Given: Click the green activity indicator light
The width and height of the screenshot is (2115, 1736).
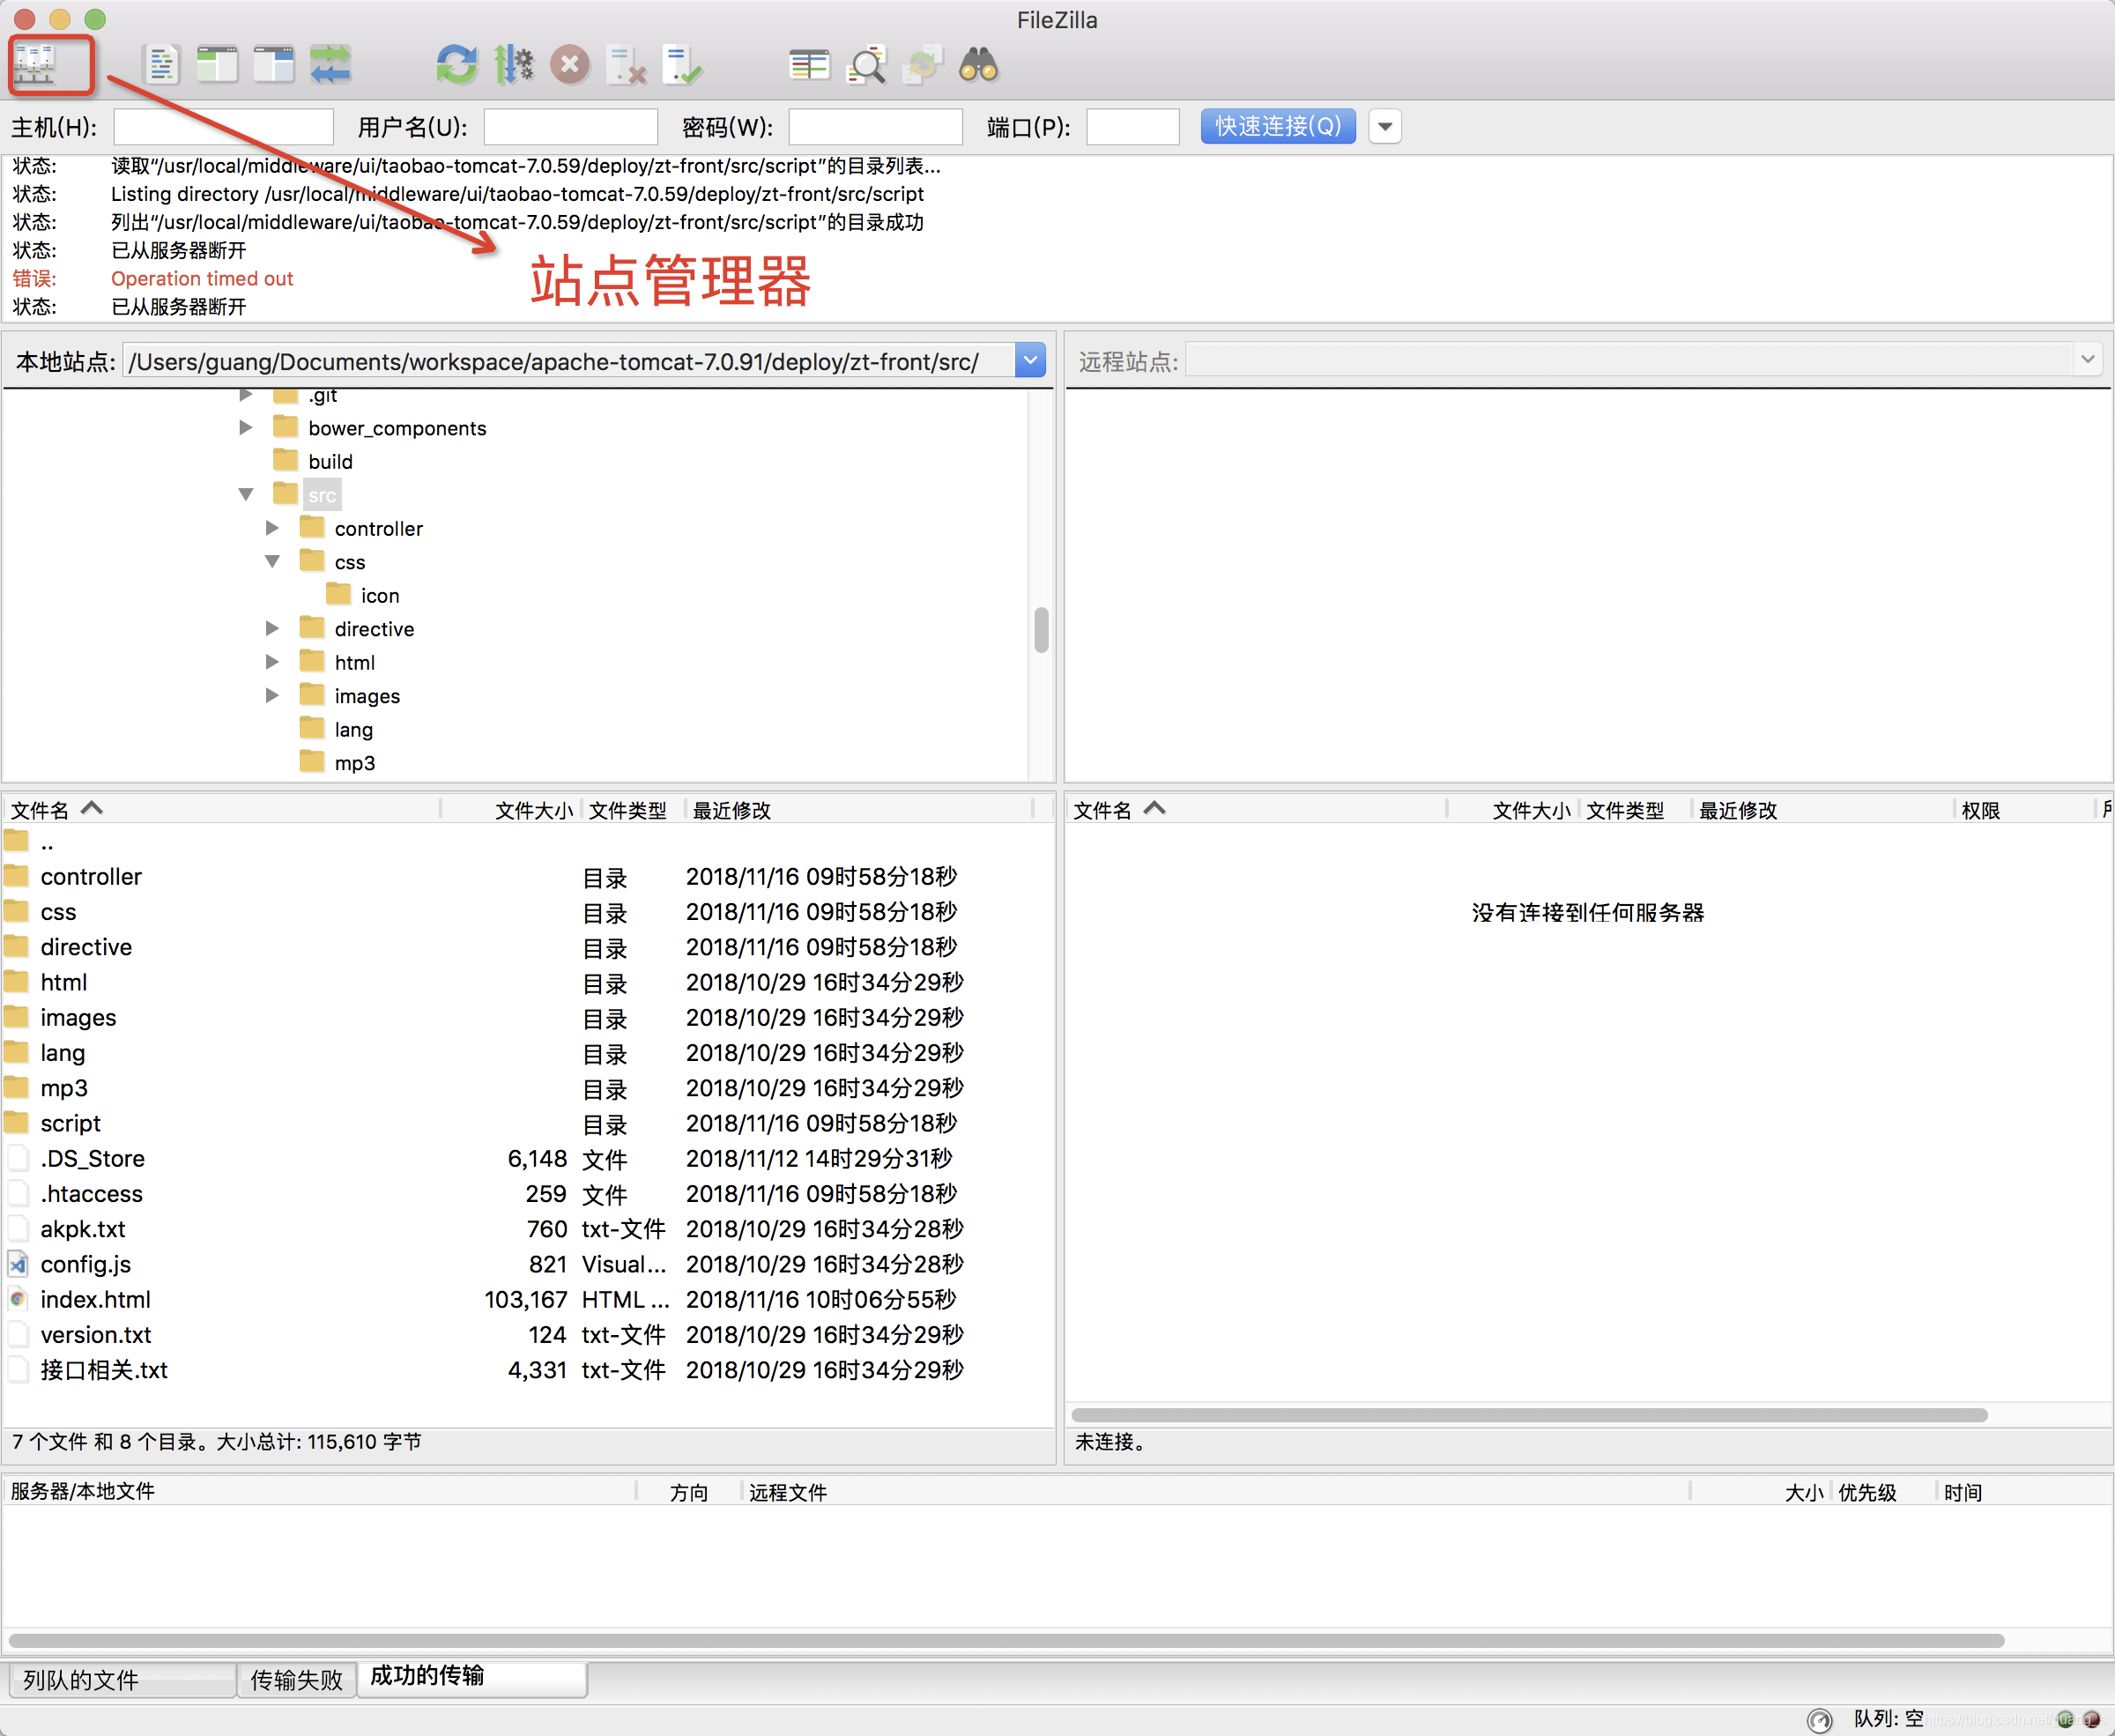Looking at the screenshot, I should (x=2065, y=1719).
